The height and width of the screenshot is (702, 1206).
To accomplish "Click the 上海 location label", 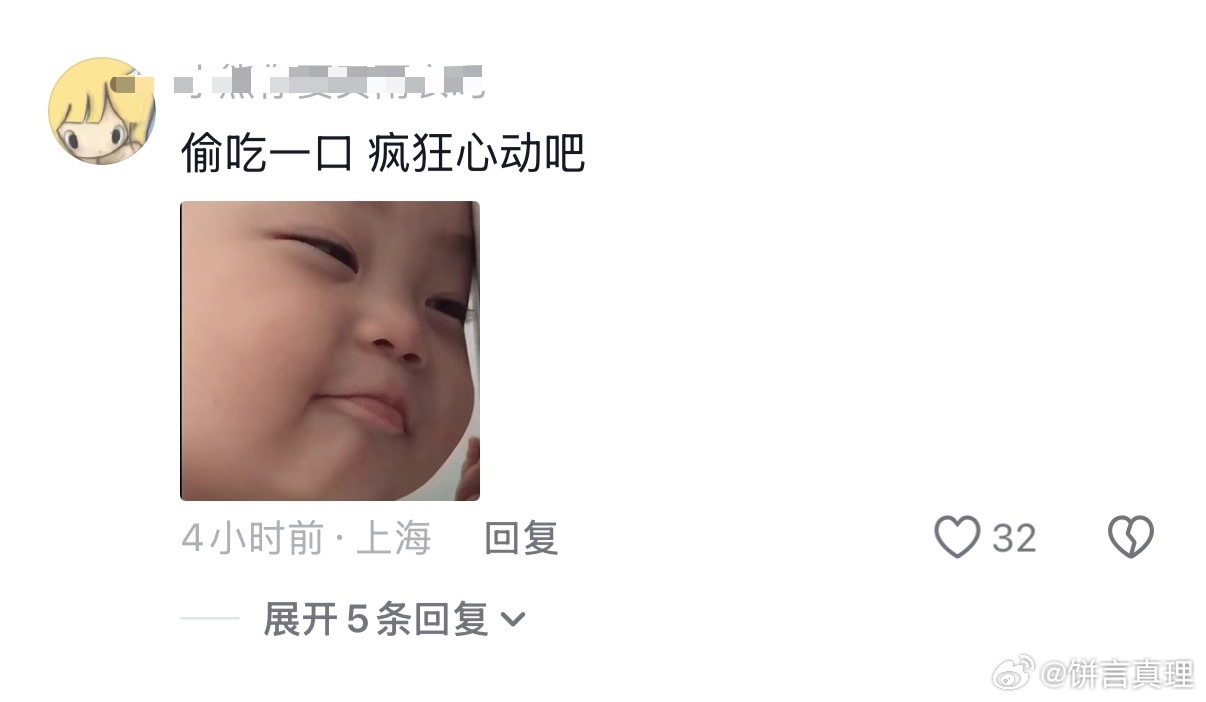I will point(393,539).
